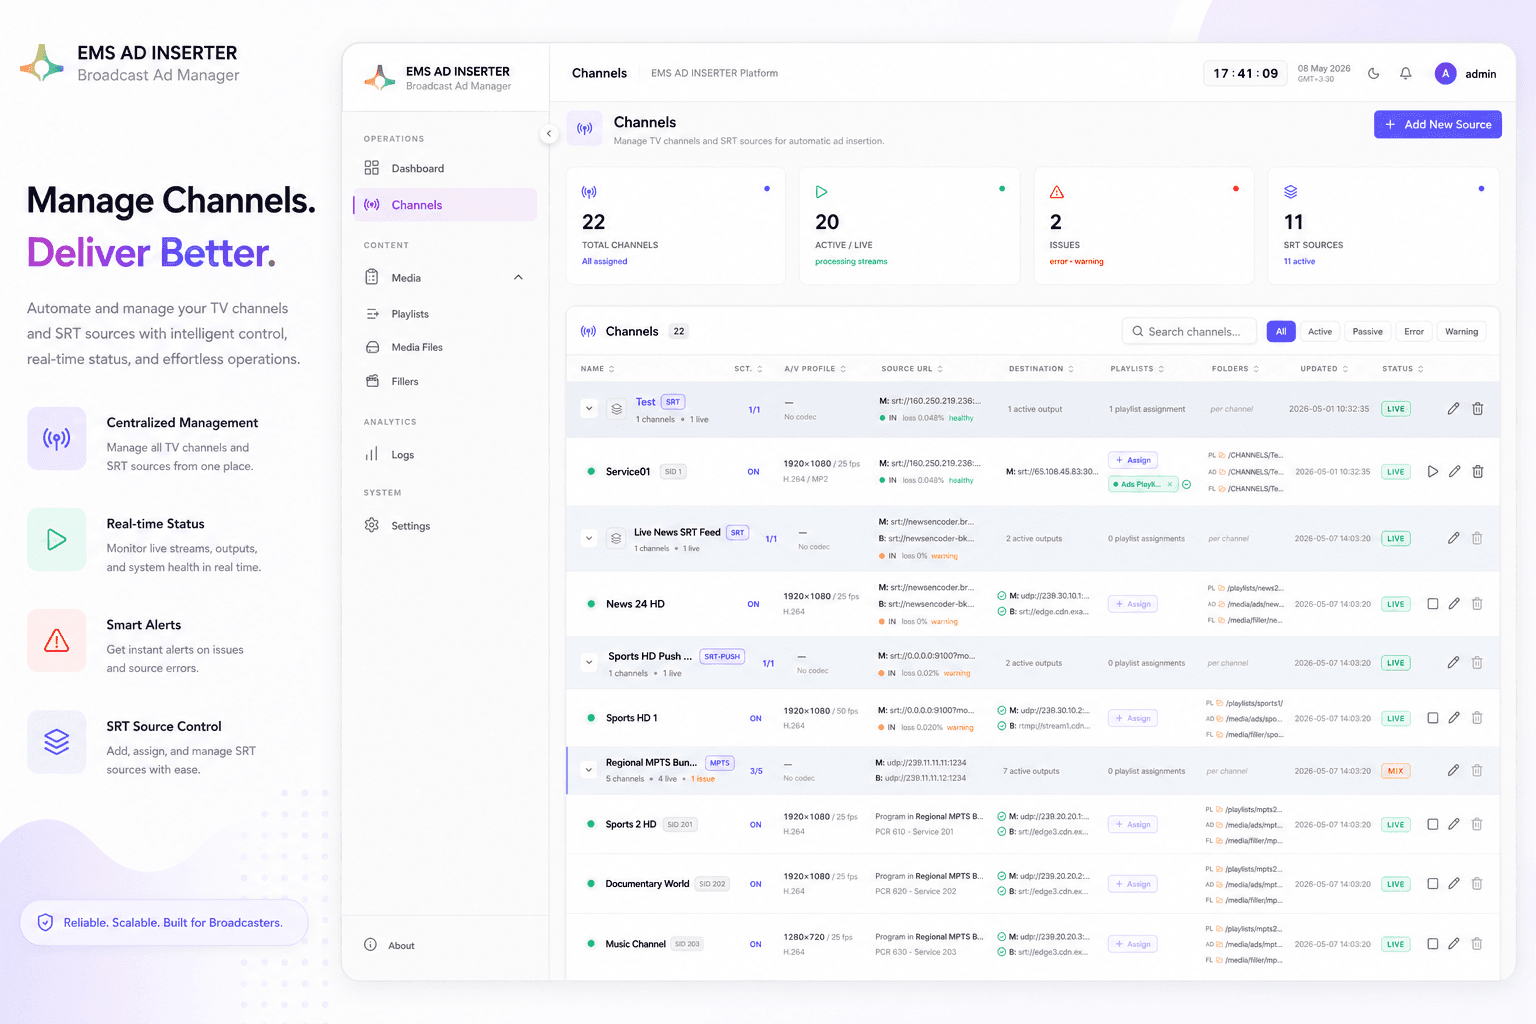Collapse the Sports HD Push row
The height and width of the screenshot is (1024, 1536).
coord(589,662)
